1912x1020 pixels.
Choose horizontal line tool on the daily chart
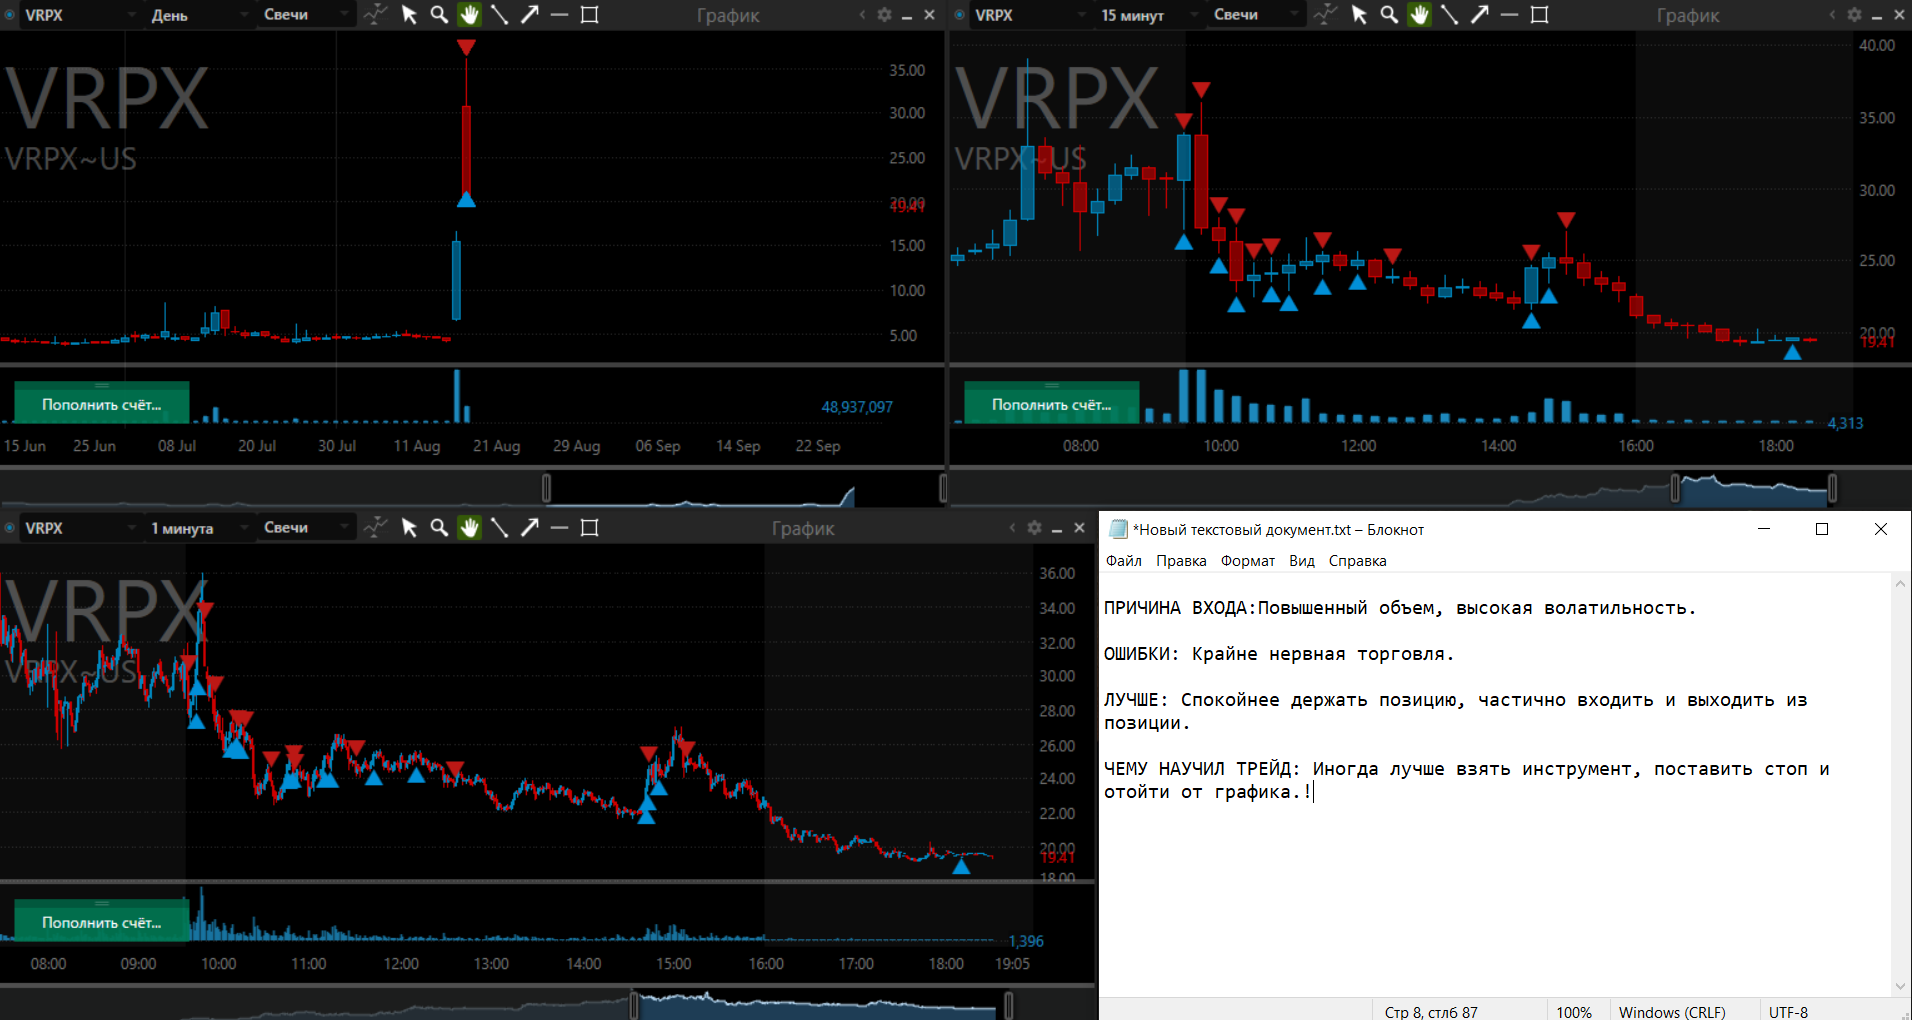click(x=560, y=14)
